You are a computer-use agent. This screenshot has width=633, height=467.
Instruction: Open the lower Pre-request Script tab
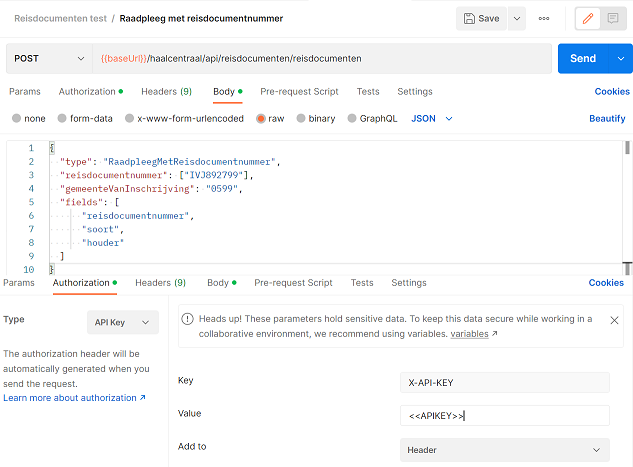tap(293, 283)
